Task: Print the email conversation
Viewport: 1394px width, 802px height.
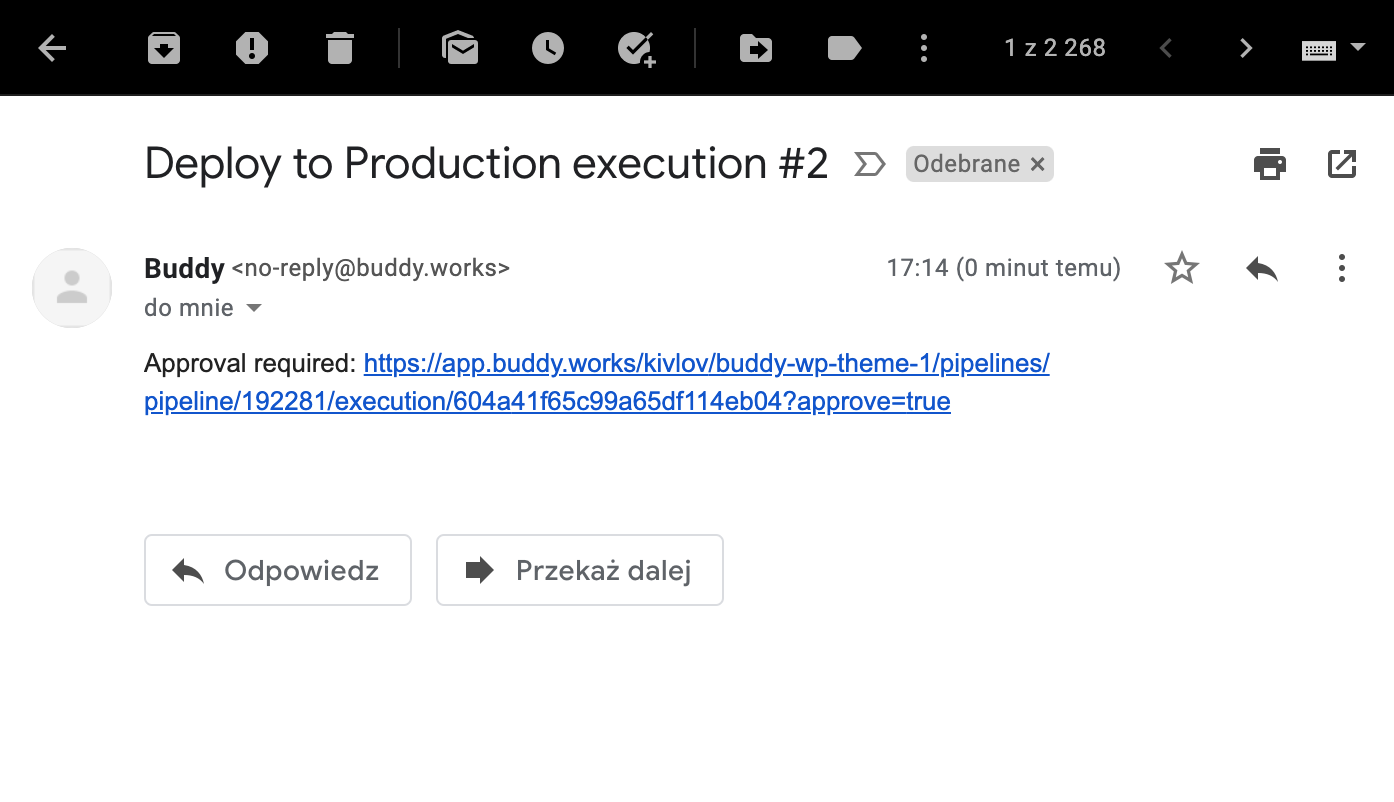Action: coord(1270,164)
